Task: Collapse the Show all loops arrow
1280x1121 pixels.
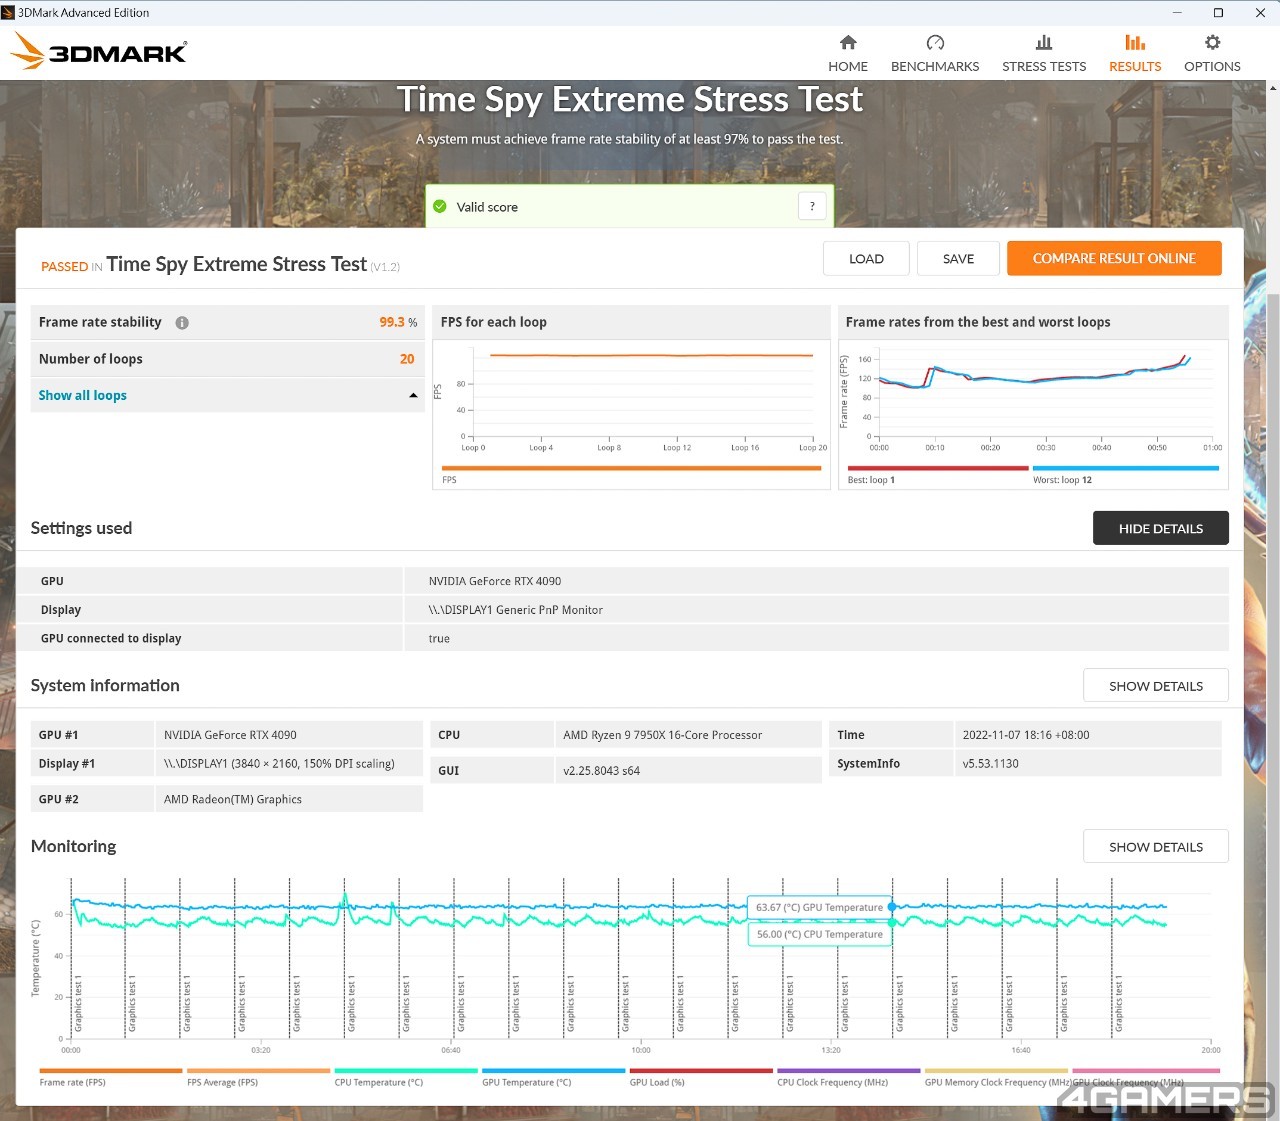Action: [x=413, y=396]
